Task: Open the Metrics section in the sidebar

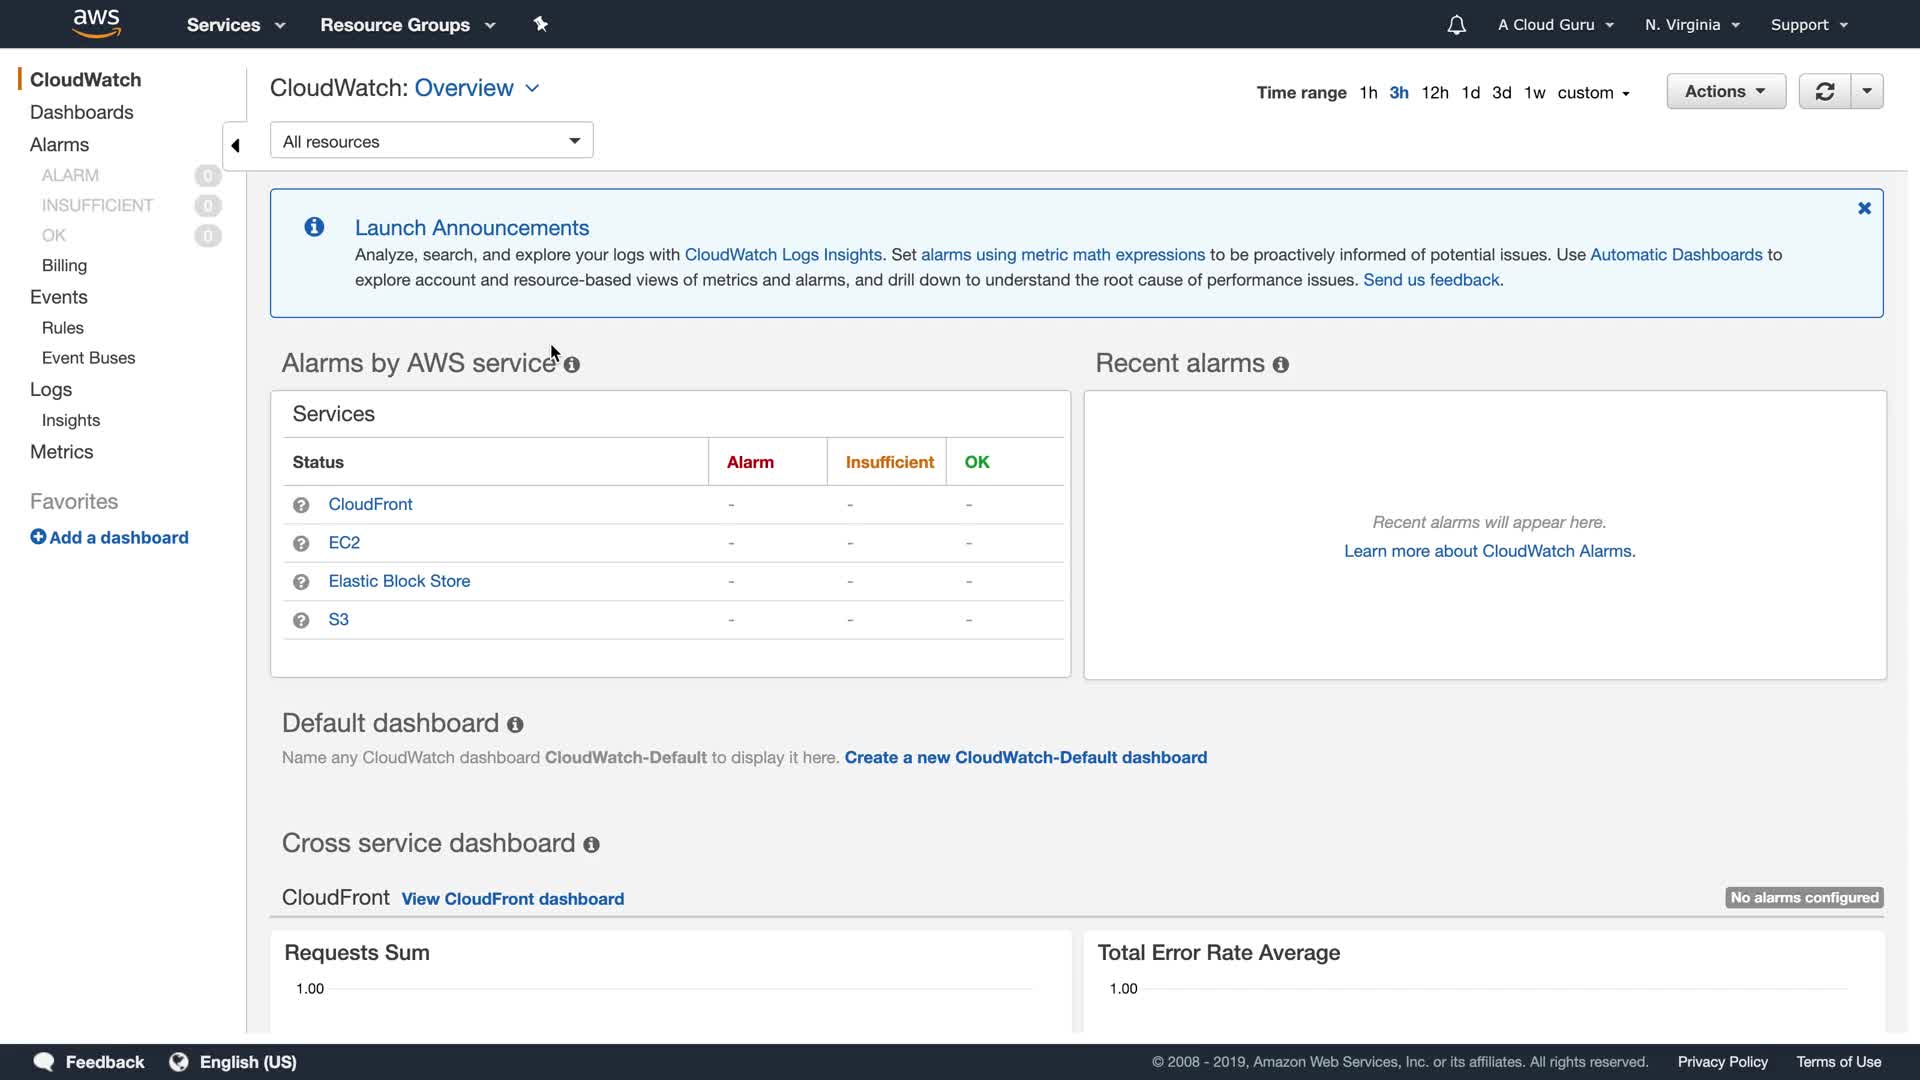Action: pyautogui.click(x=61, y=452)
